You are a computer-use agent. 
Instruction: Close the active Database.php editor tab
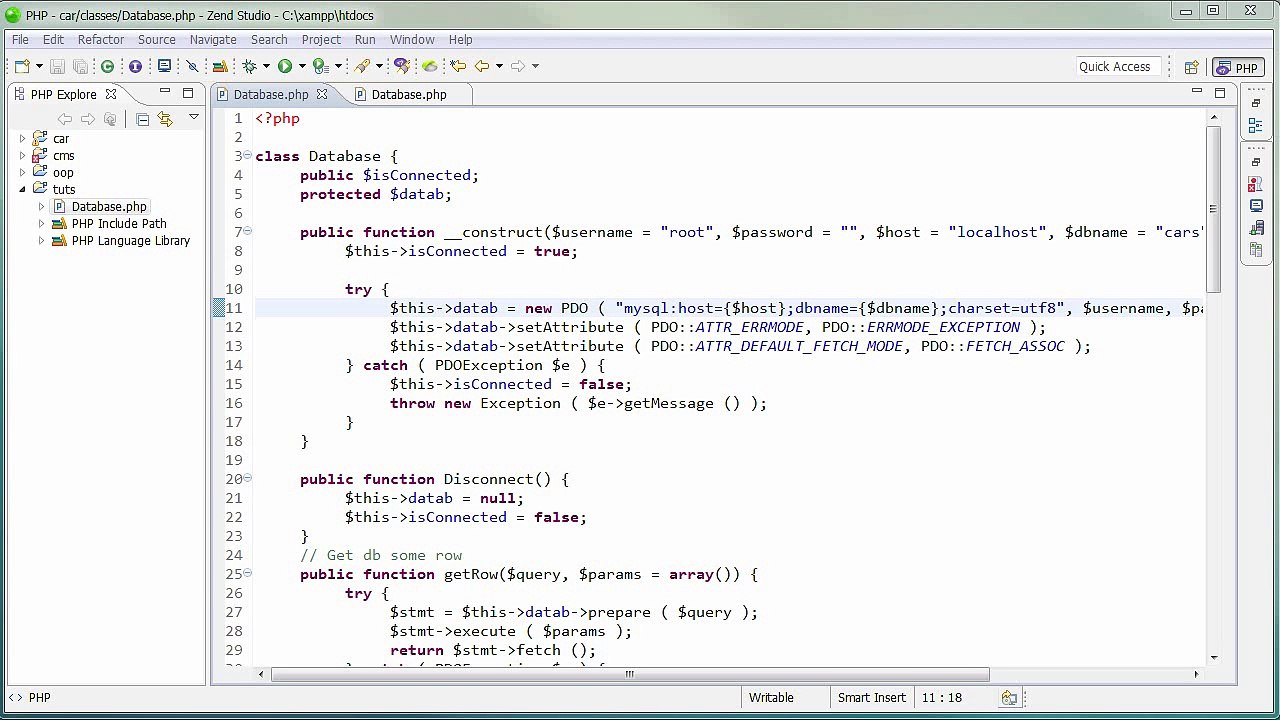pos(322,94)
